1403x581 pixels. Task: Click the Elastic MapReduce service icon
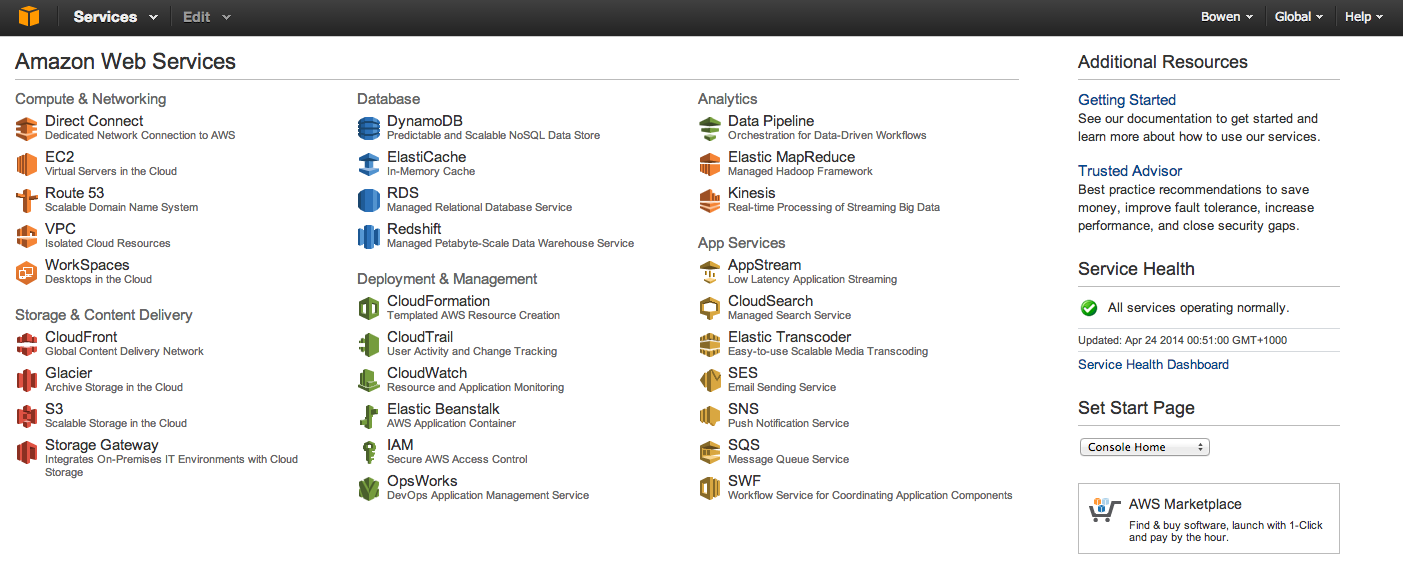pyautogui.click(x=710, y=164)
